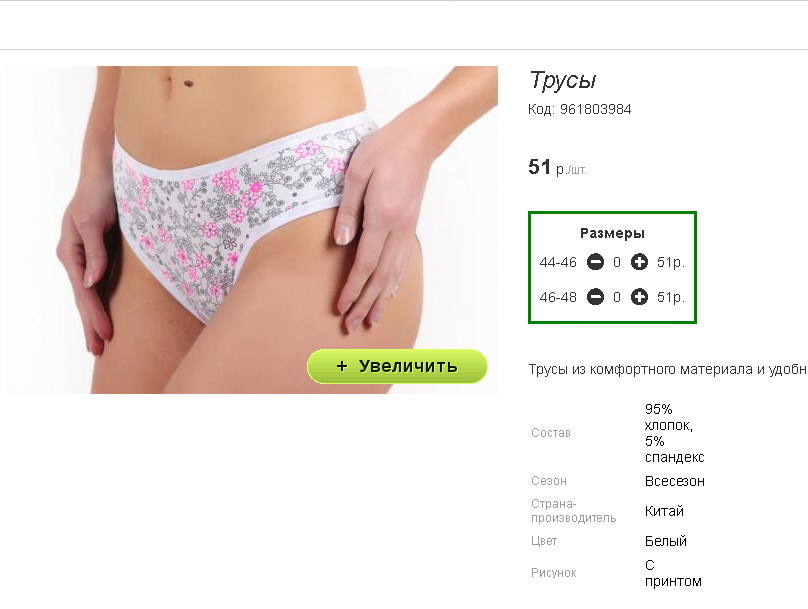
Task: Click the green Увеличить button
Action: 397,366
